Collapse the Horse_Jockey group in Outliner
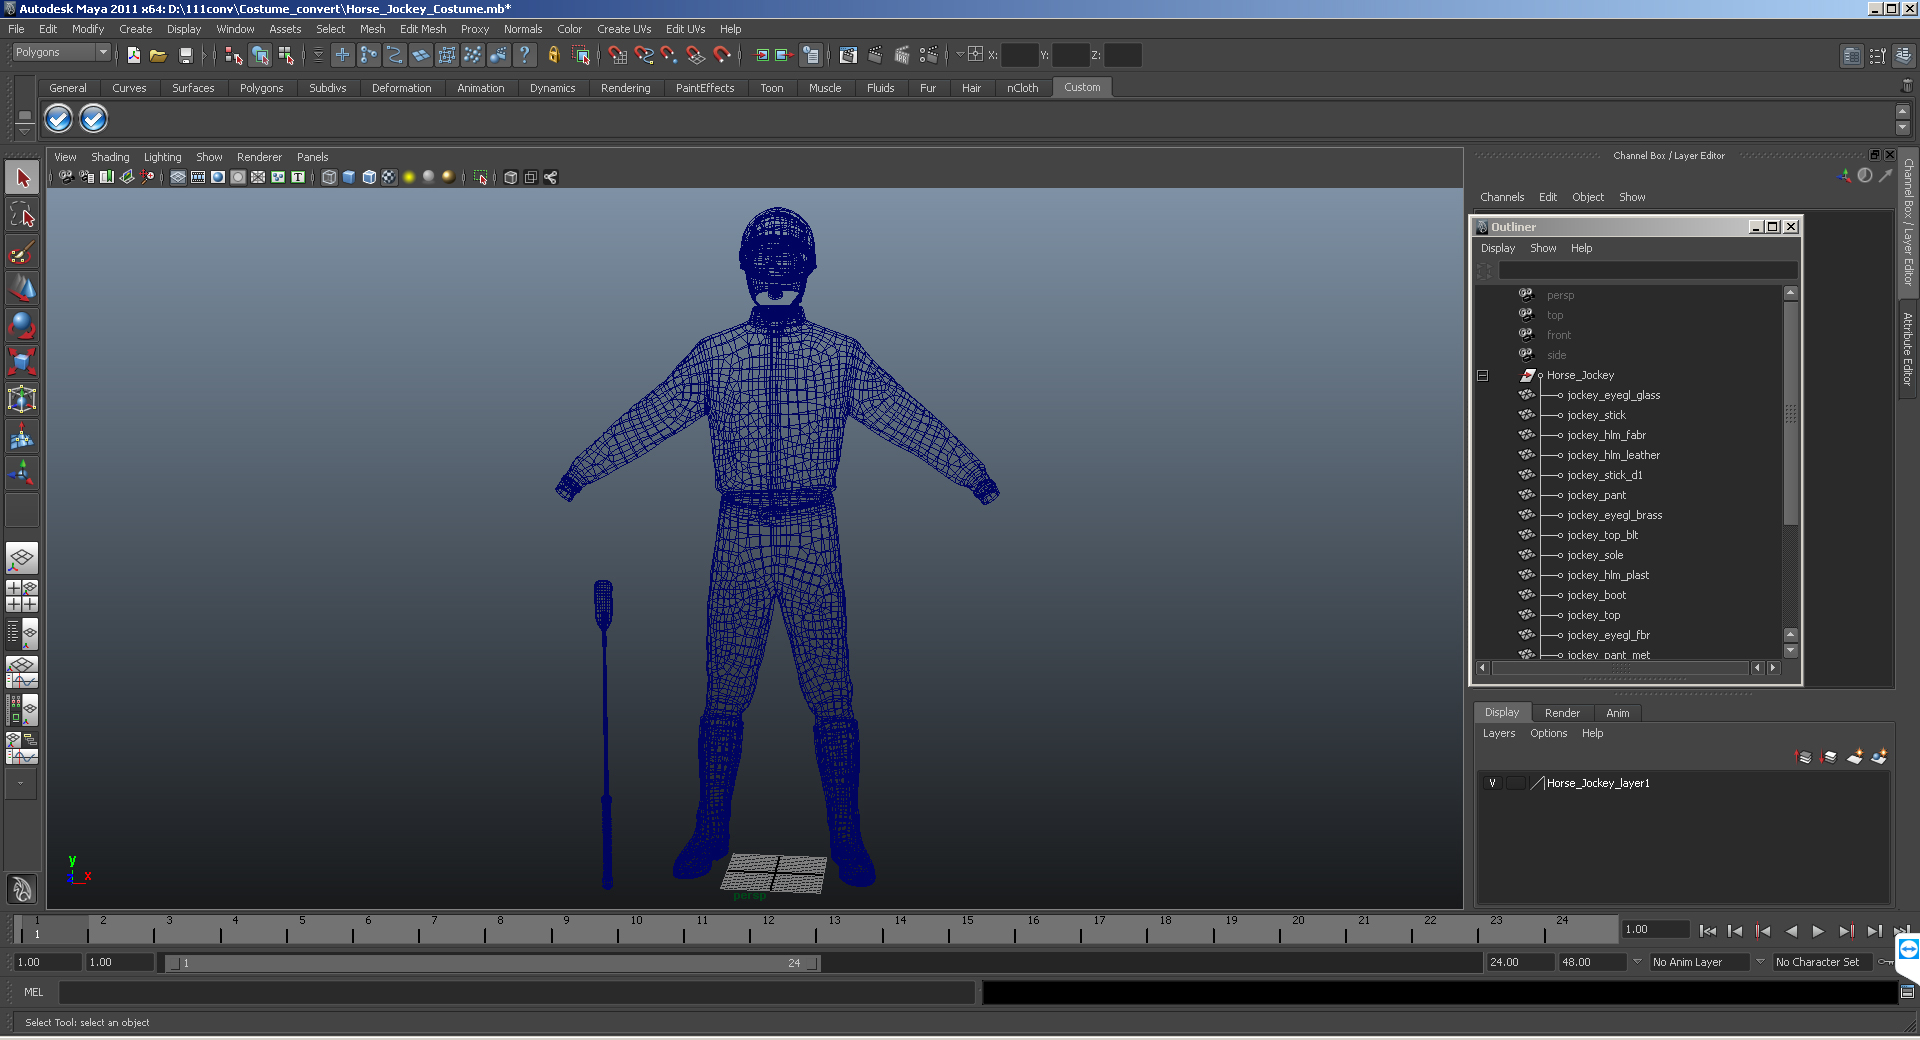1920x1040 pixels. (x=1483, y=376)
